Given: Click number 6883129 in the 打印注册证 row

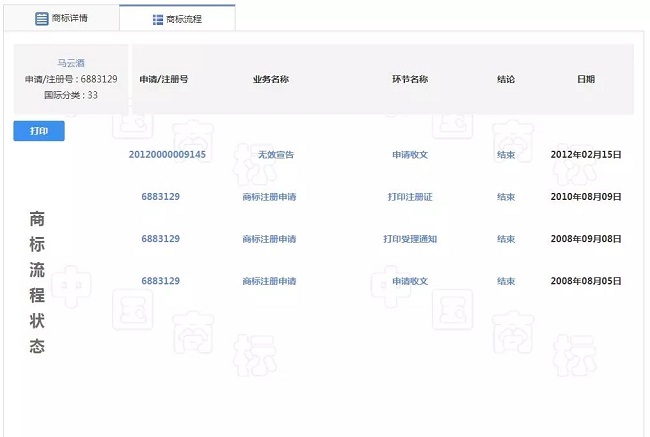Looking at the screenshot, I should coord(160,197).
